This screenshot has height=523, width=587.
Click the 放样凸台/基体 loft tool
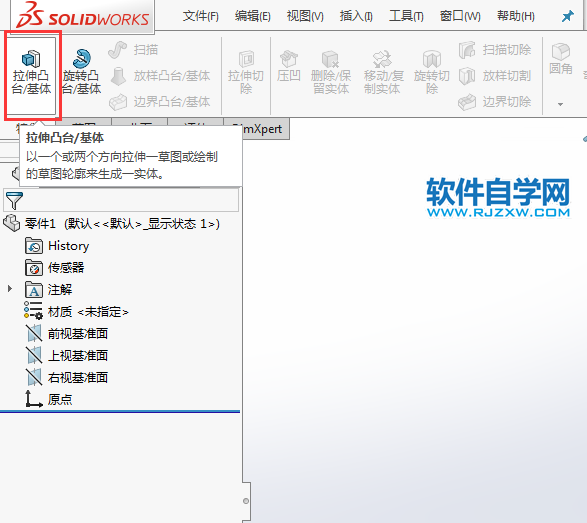(160, 76)
